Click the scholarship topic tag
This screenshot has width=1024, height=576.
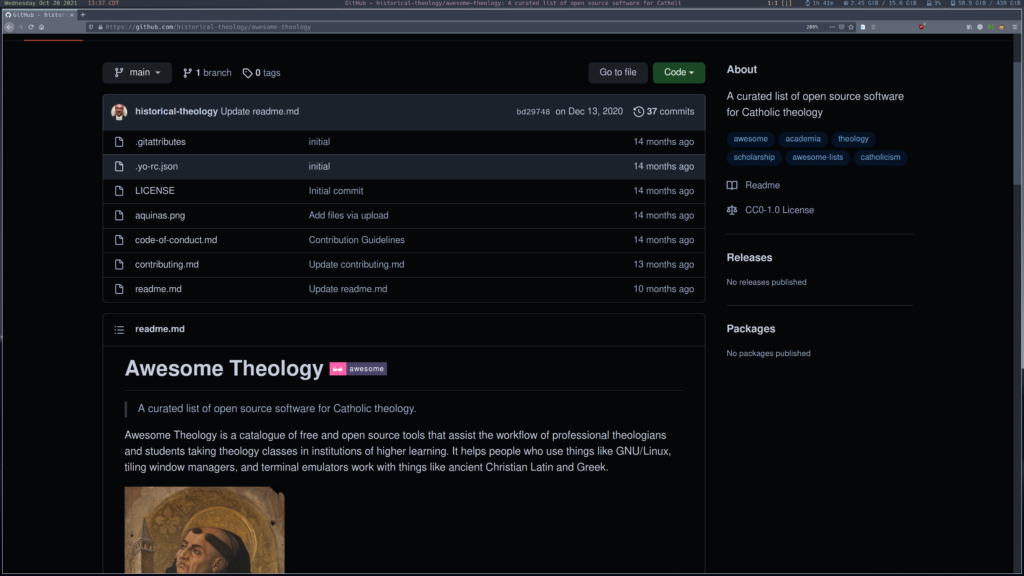(754, 157)
